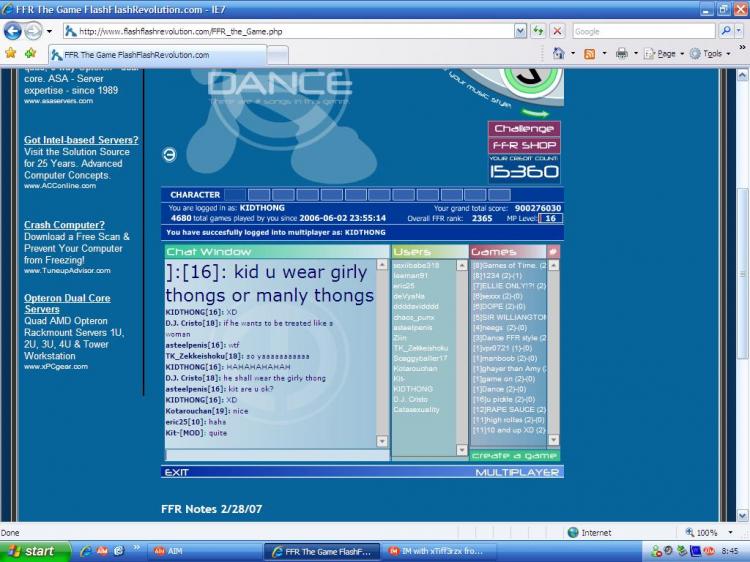Select the Games of Time game entry

(x=509, y=265)
